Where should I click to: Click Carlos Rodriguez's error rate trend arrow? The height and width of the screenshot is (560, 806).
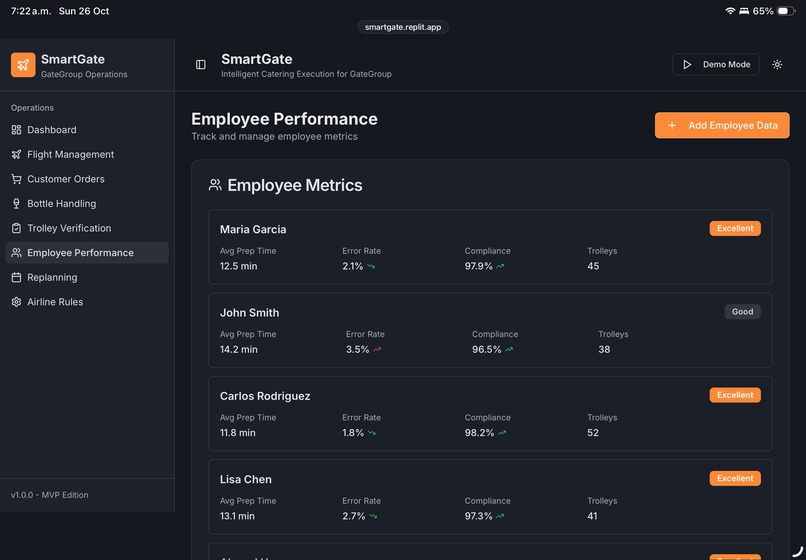[x=372, y=433]
